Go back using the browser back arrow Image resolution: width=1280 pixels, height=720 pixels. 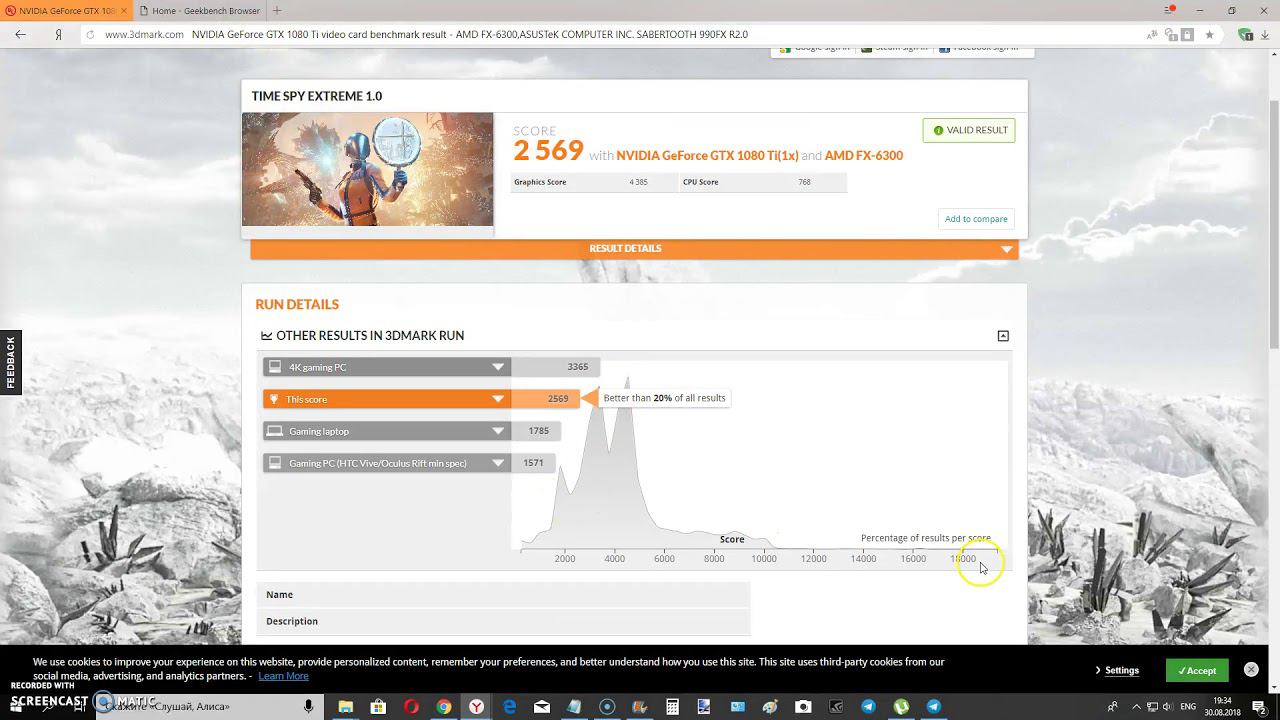pos(20,34)
